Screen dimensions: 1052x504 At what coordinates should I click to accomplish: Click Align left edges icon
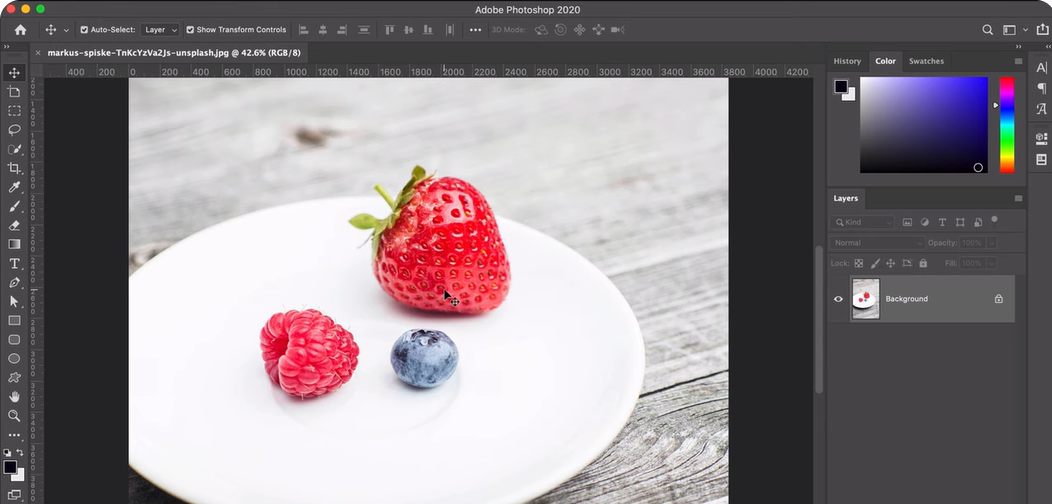pyautogui.click(x=303, y=30)
